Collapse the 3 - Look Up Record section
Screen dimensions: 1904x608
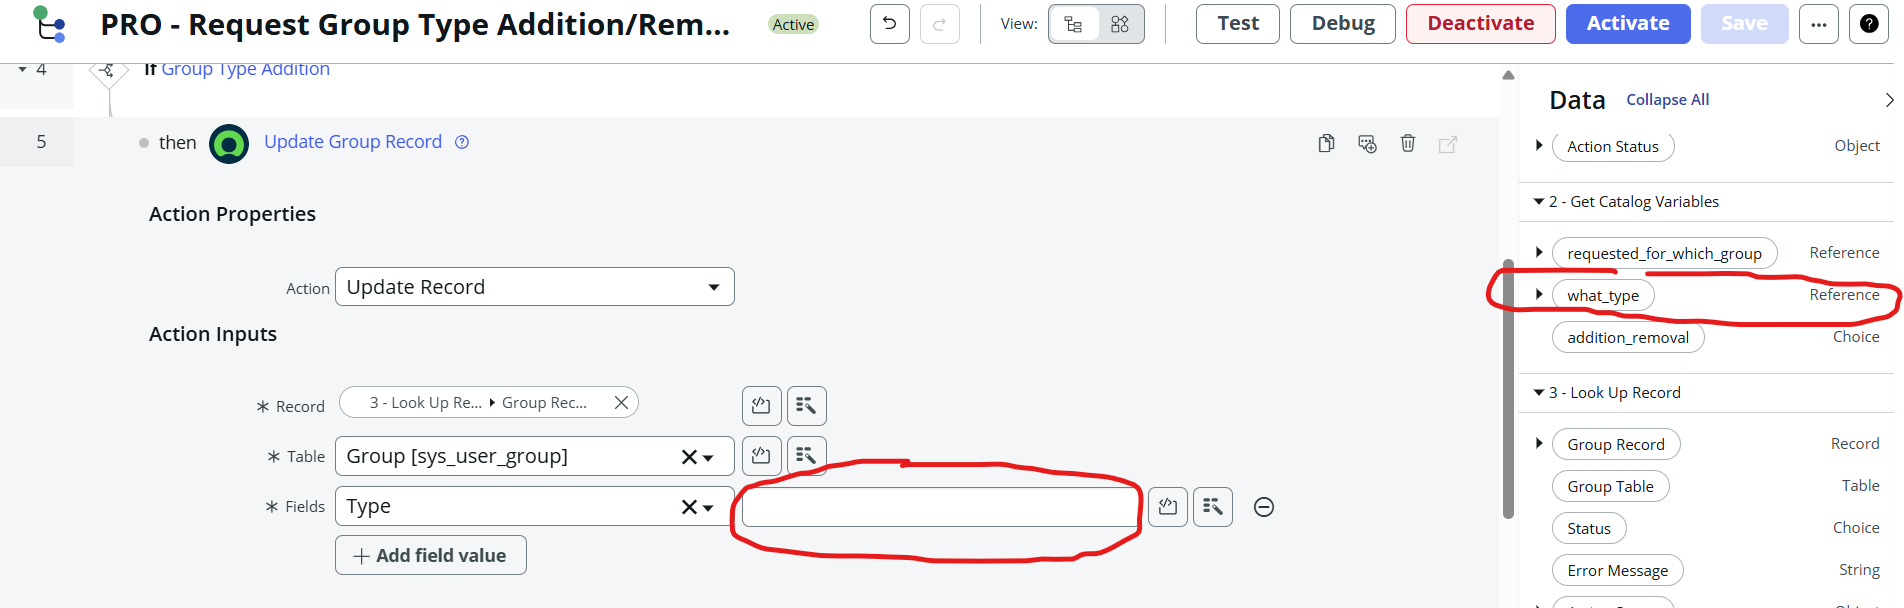pyautogui.click(x=1539, y=393)
